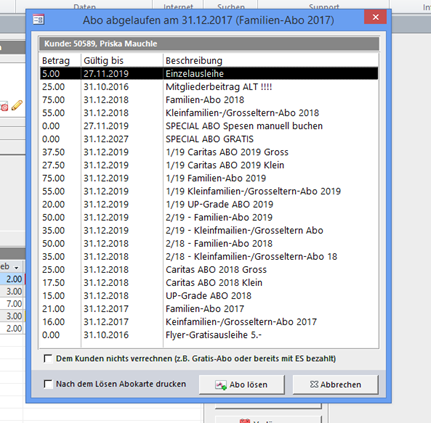Click the Beschreibung column header
Screen dimensions: 431x423
[x=194, y=61]
